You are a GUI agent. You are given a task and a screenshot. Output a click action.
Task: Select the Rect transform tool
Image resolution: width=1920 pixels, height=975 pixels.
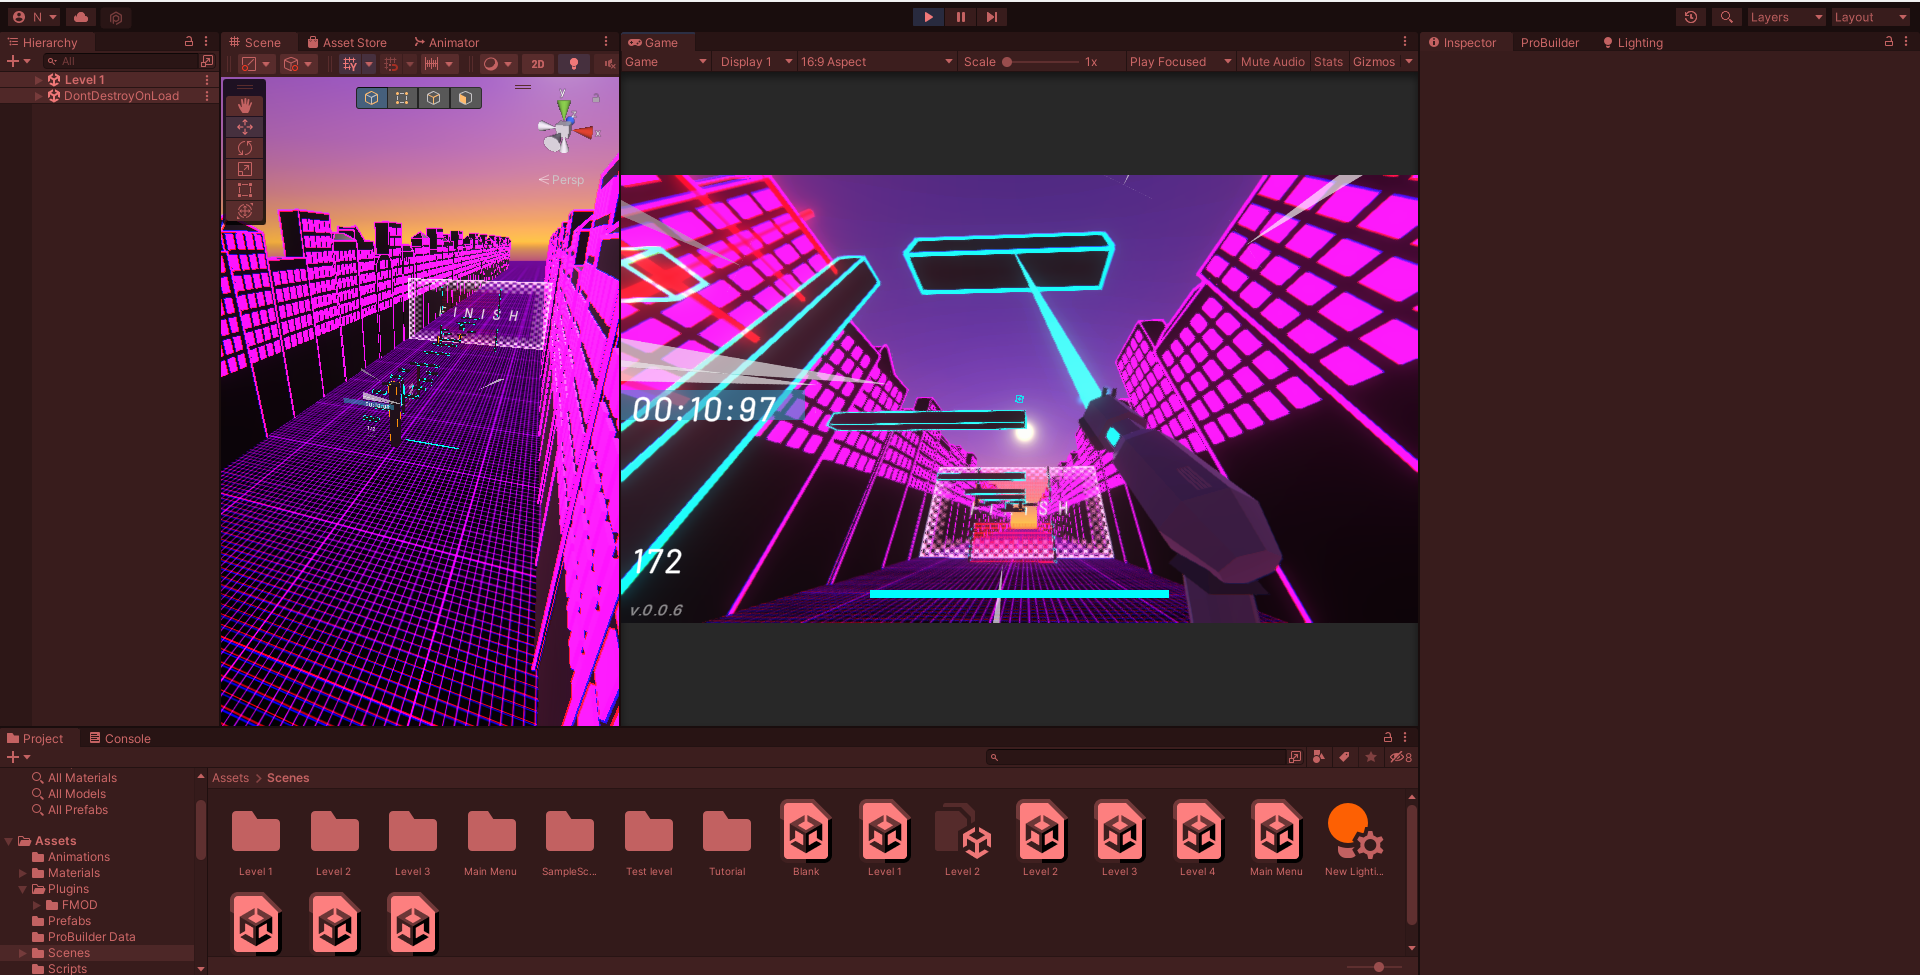coord(245,190)
